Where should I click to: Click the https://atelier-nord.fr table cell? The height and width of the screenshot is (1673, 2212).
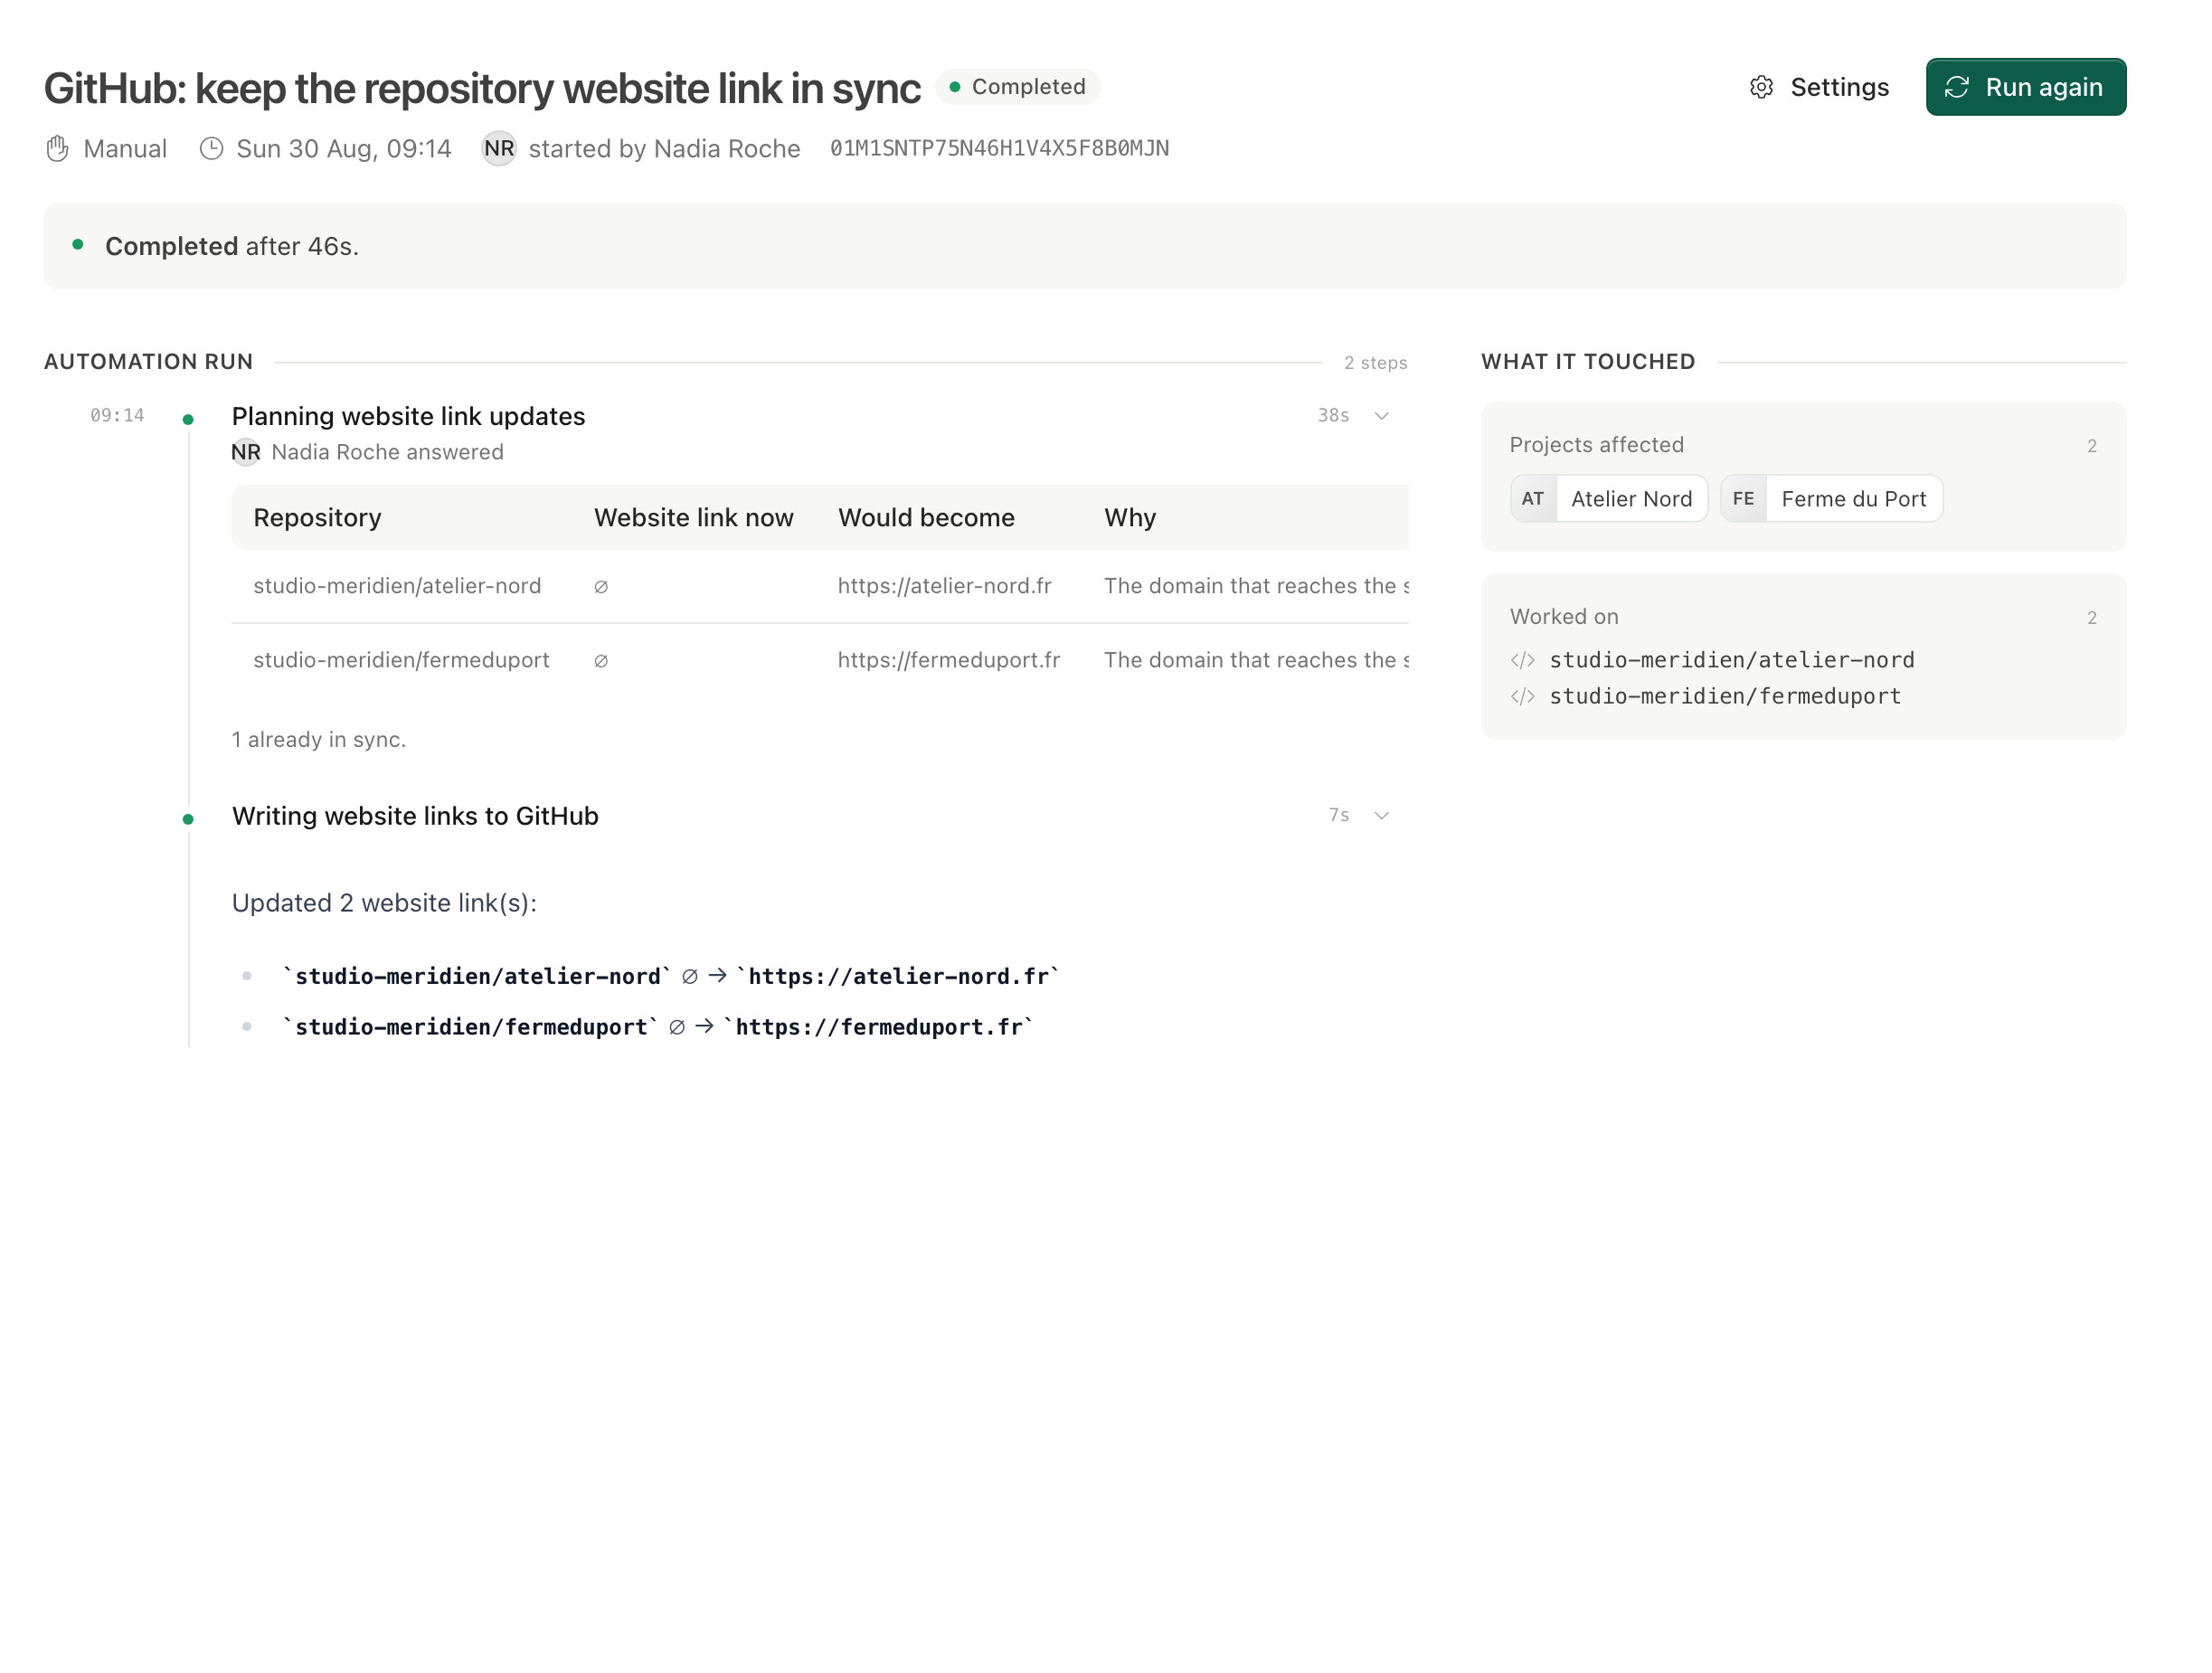944,586
